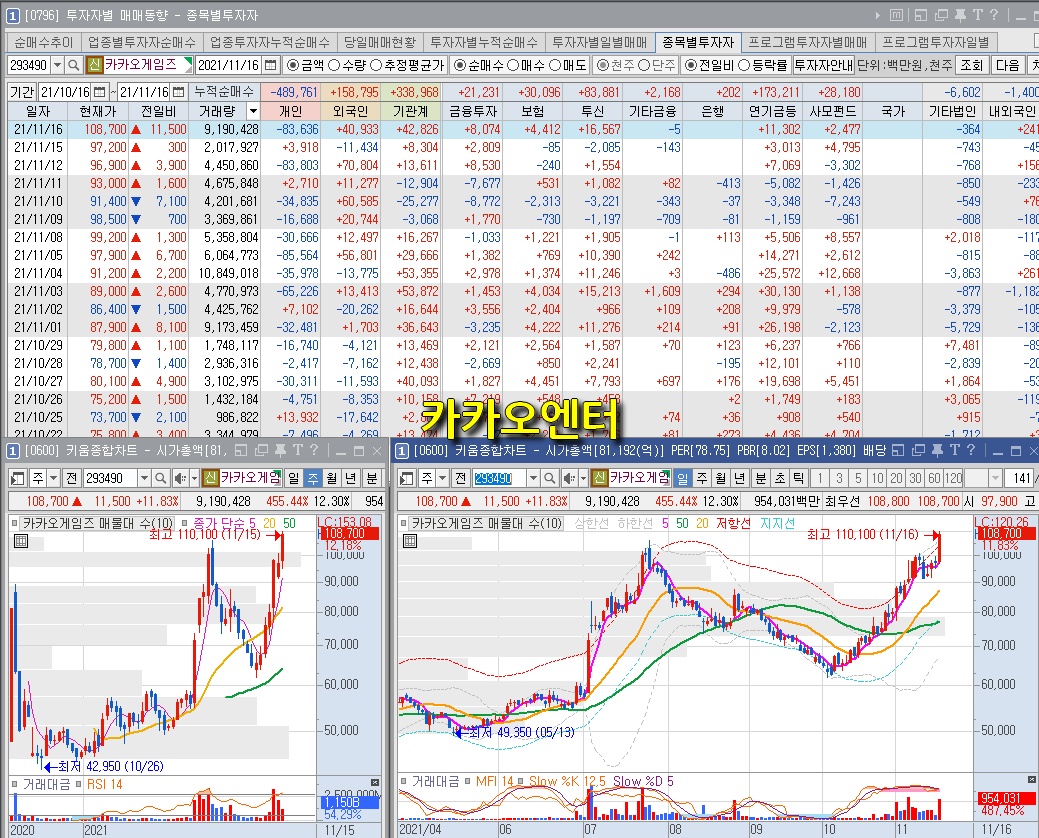Select the 단주 radio button

(x=643, y=65)
